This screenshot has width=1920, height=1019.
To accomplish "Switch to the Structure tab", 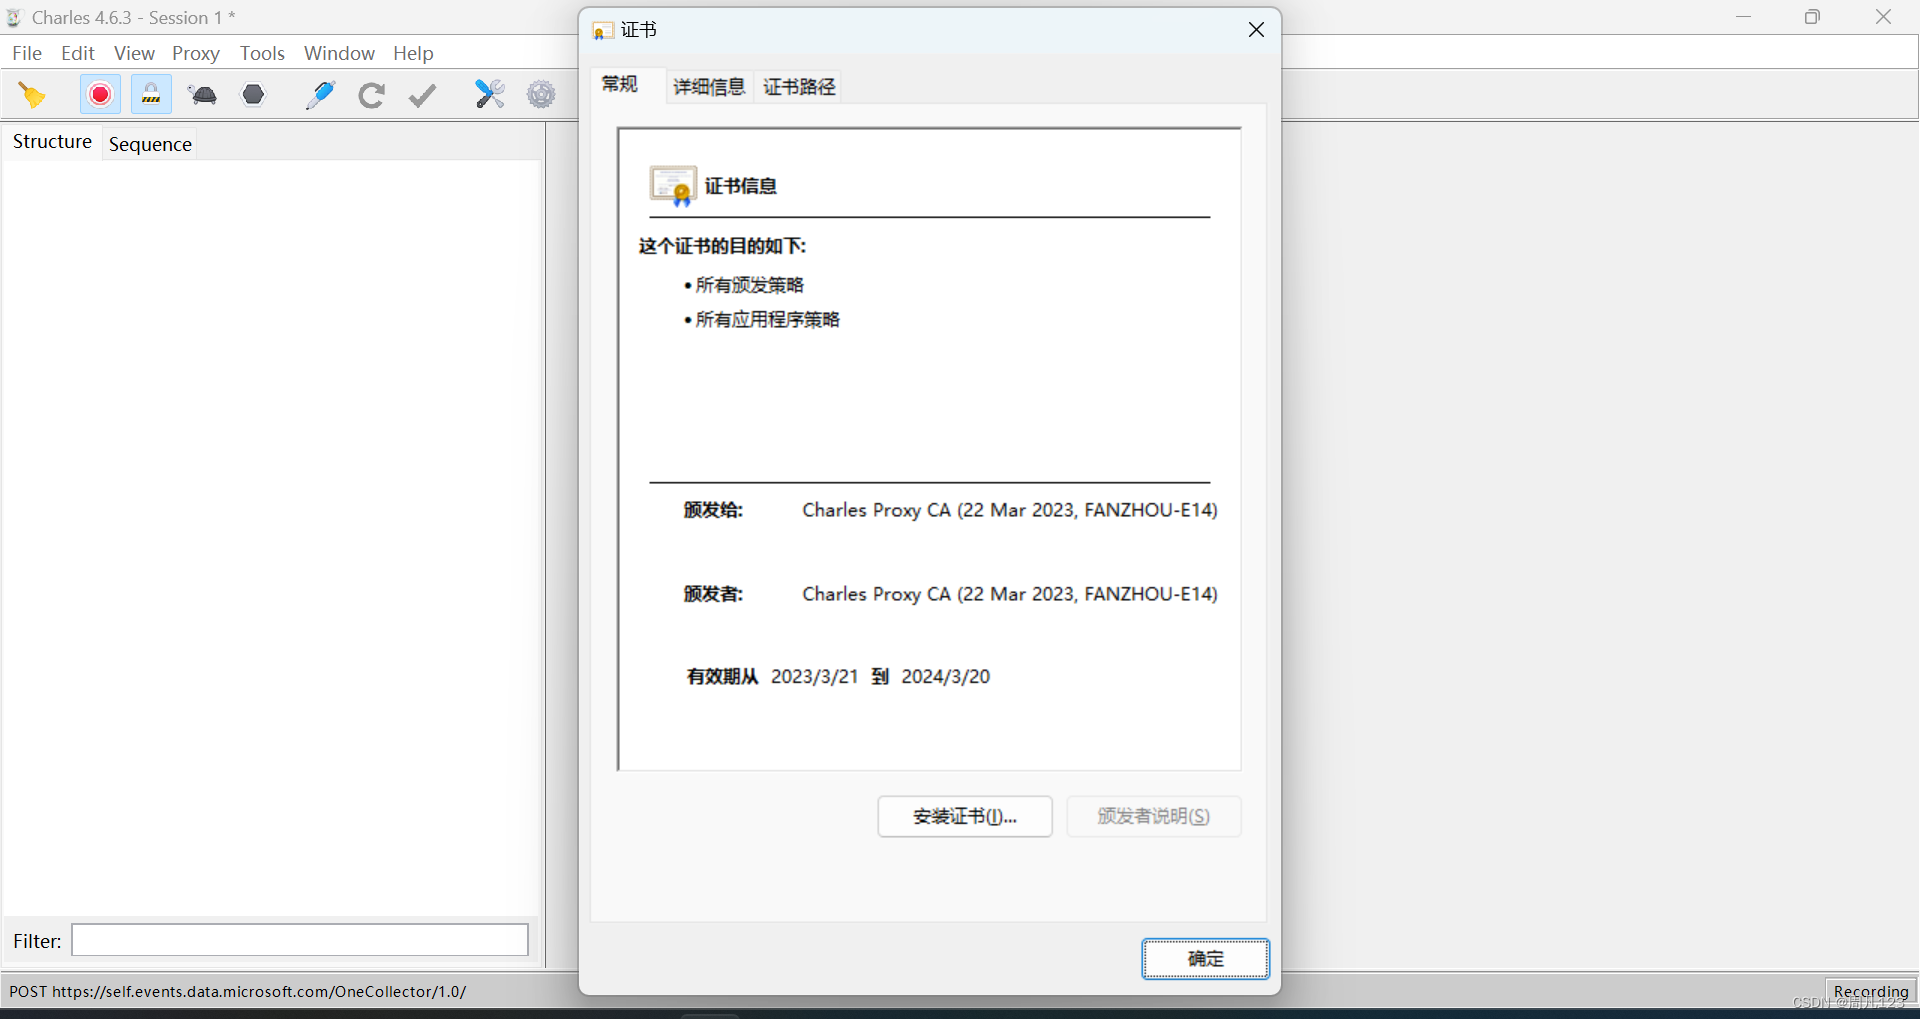I will tap(52, 142).
